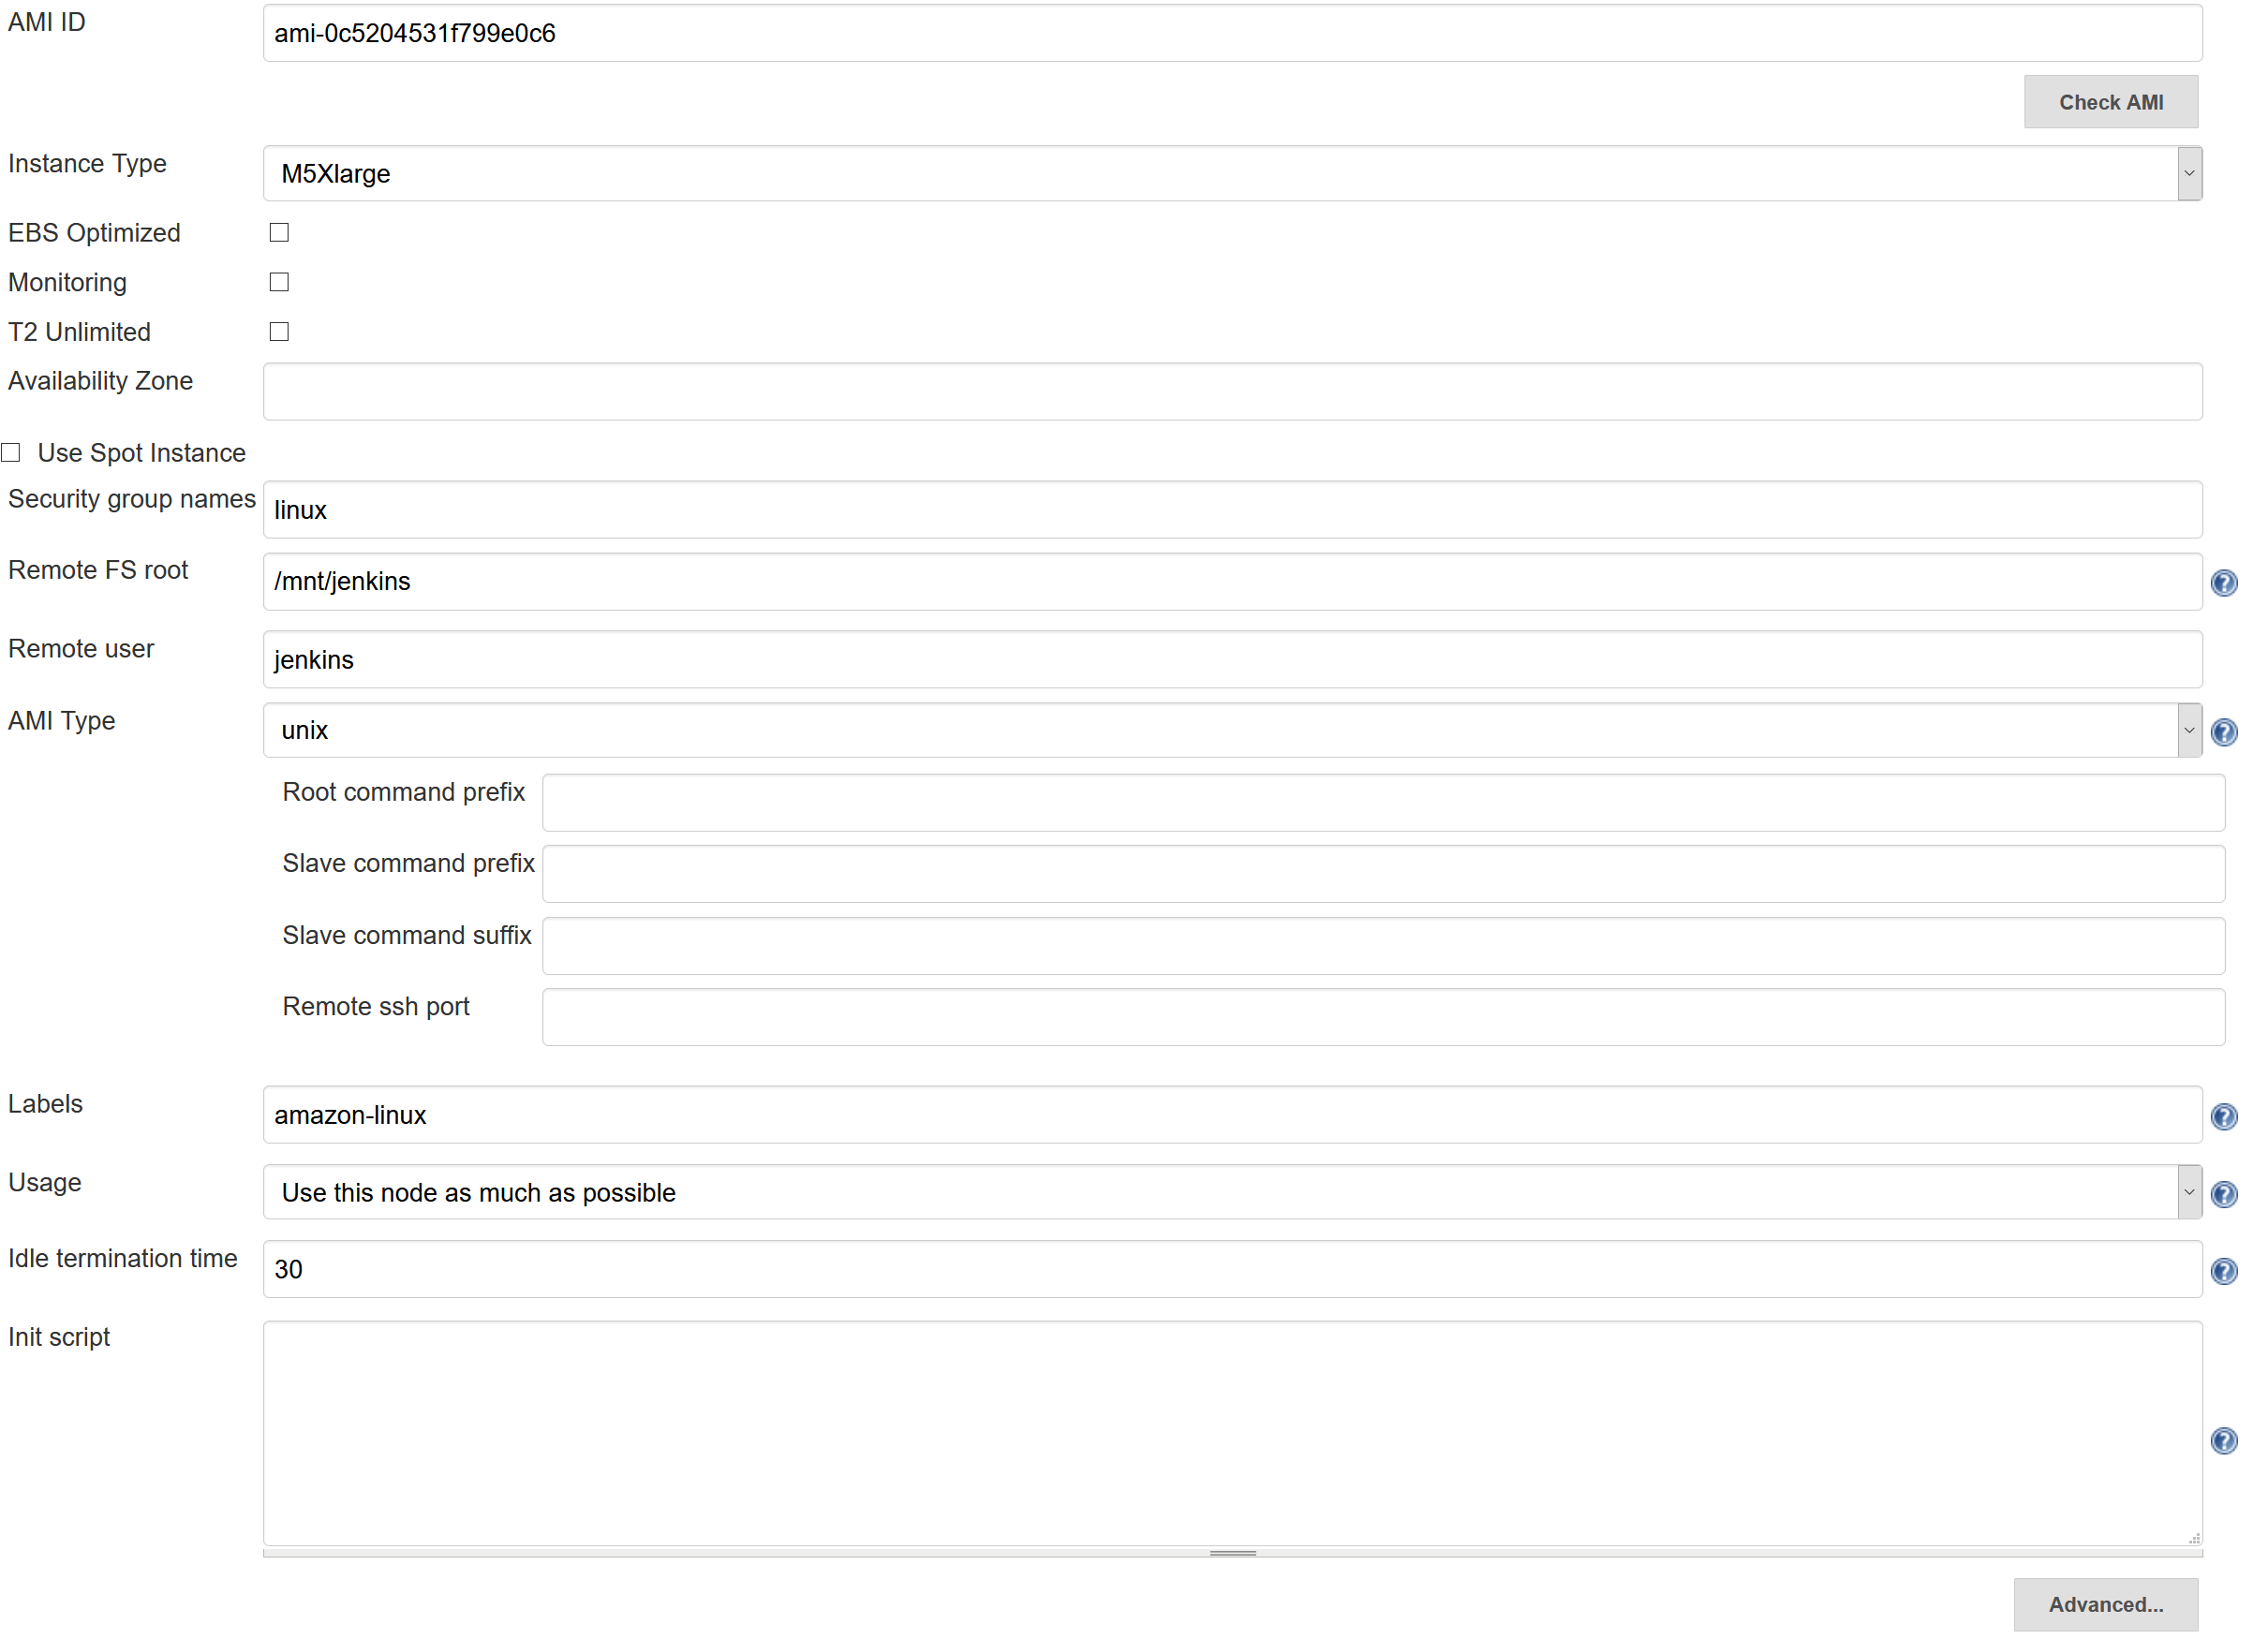Click the help icon next to AMI Type

point(2224,732)
